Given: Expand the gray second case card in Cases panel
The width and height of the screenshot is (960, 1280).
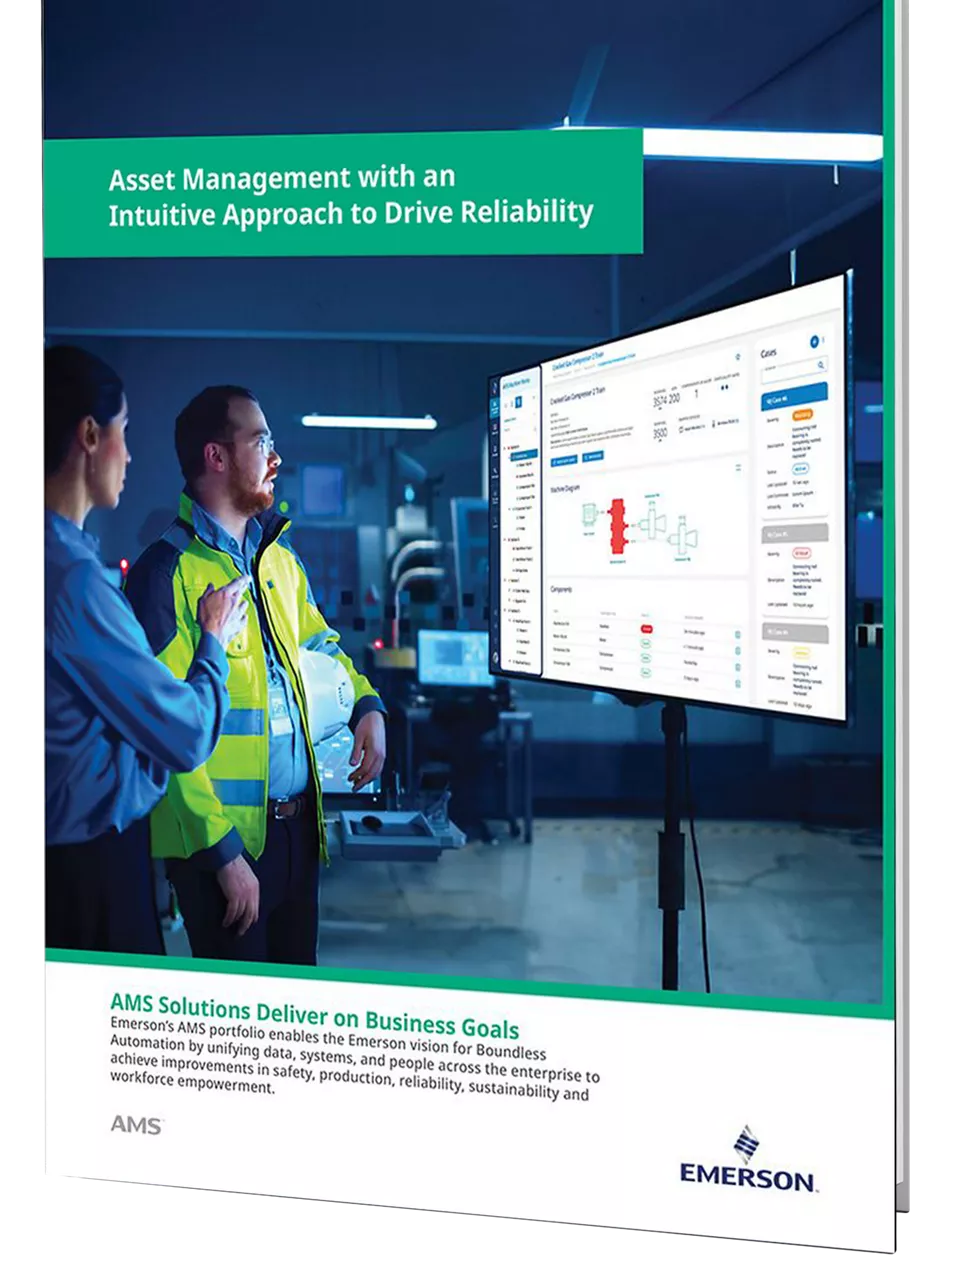Looking at the screenshot, I should pos(795,533).
